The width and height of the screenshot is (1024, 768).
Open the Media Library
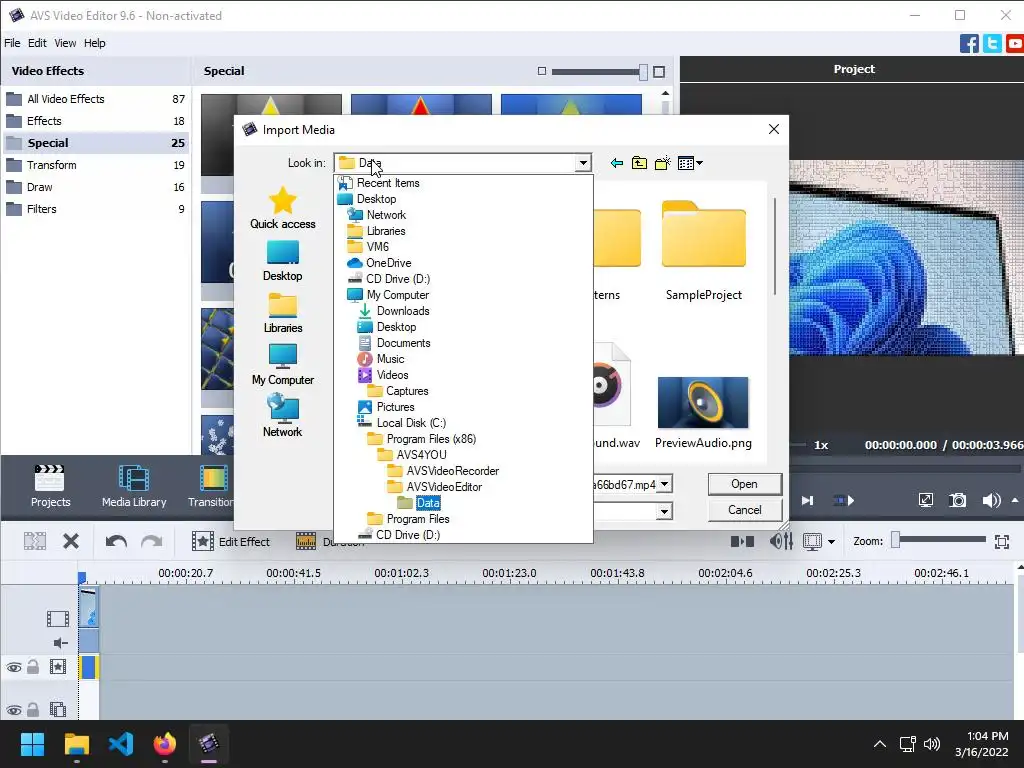point(134,486)
